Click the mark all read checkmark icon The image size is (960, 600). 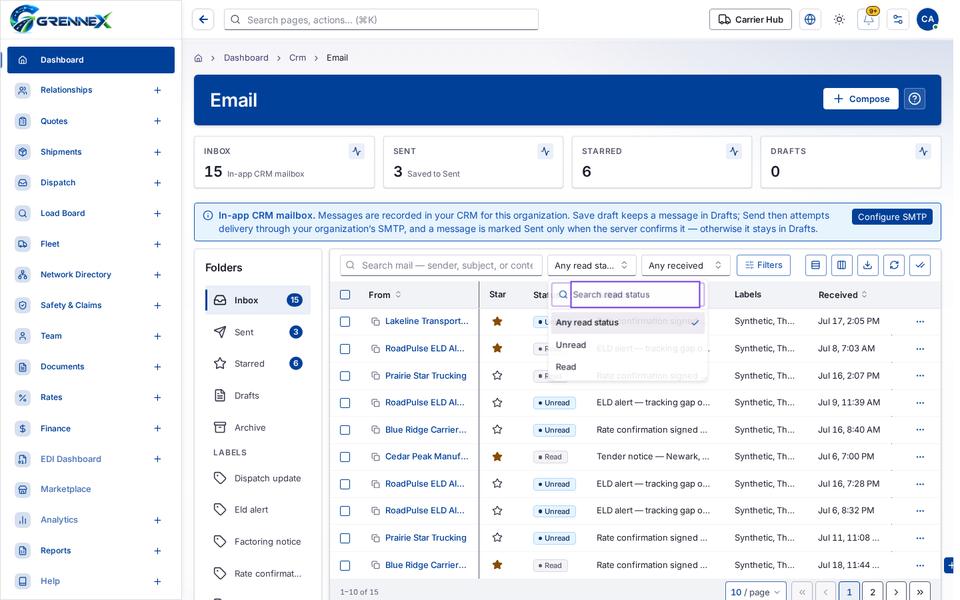920,265
